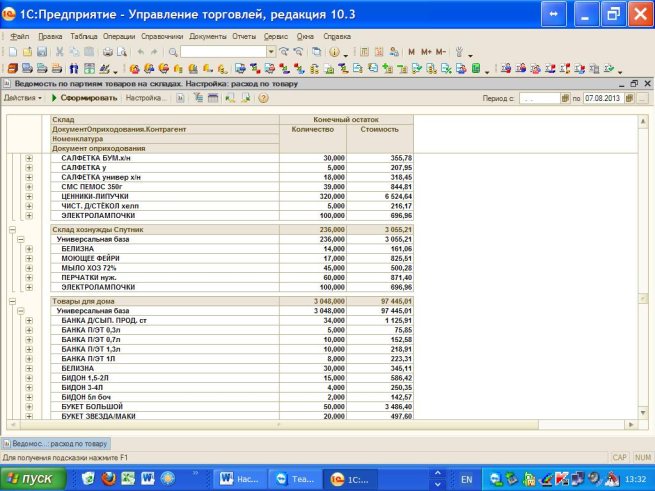Viewport: 655px width, 491px height.
Task: Expand the БЕЛИЗНА row under Склад хознужды
Action: 29,249
